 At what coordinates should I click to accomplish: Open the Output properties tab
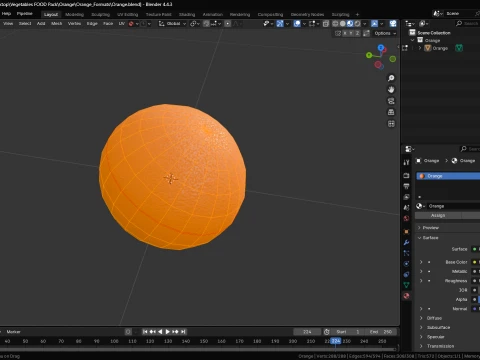click(x=406, y=186)
